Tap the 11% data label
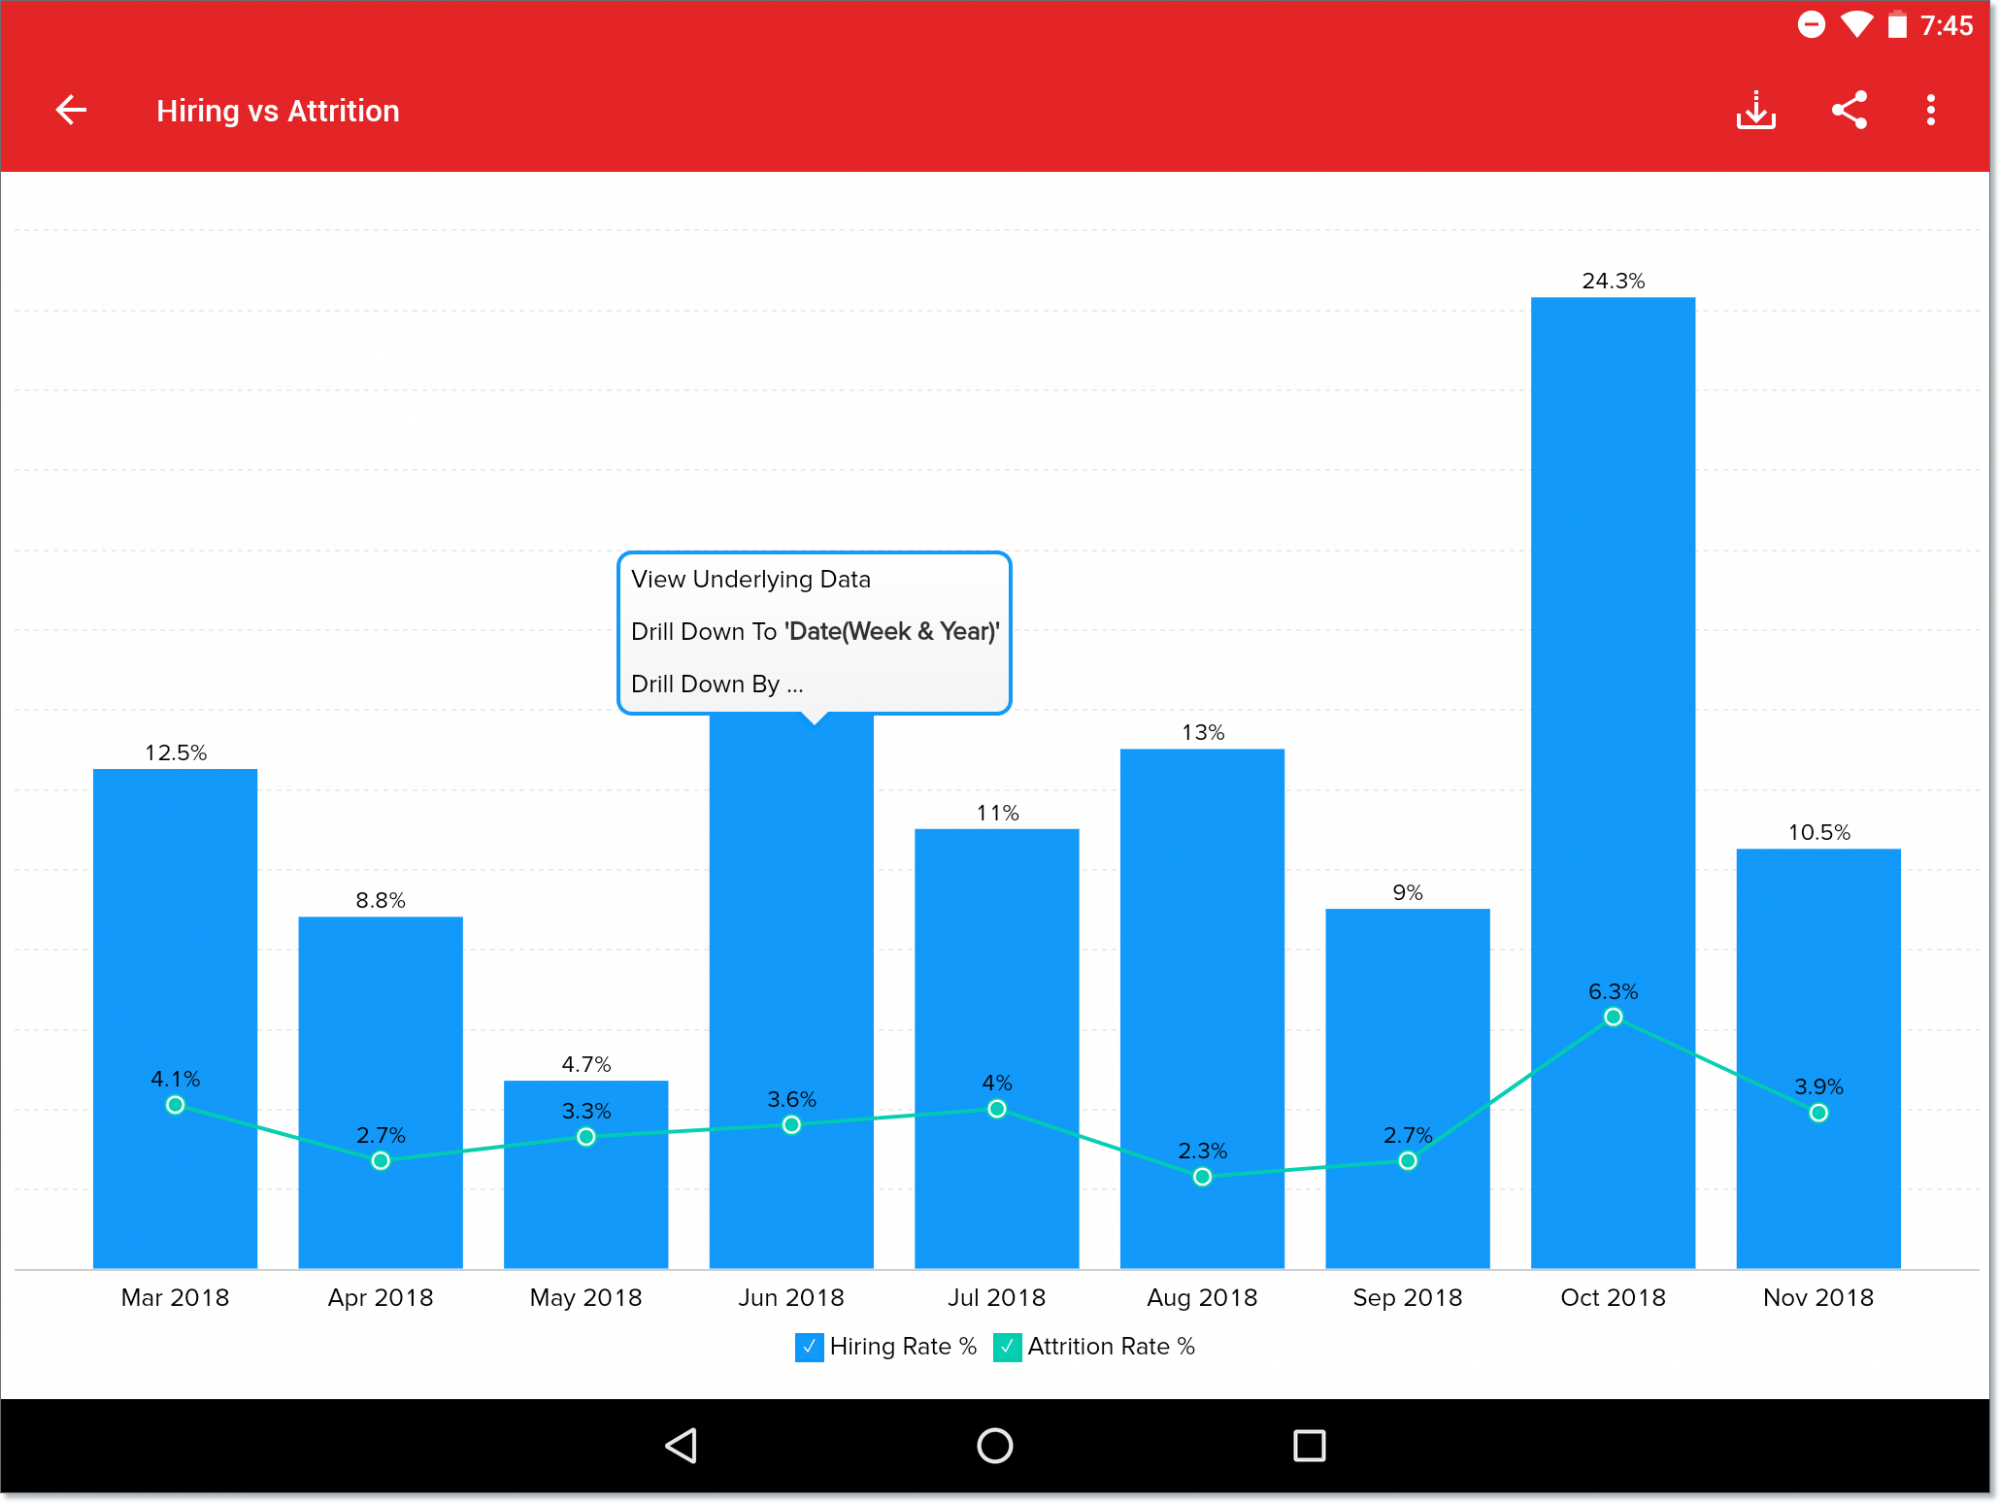The image size is (2000, 1503). [x=998, y=813]
